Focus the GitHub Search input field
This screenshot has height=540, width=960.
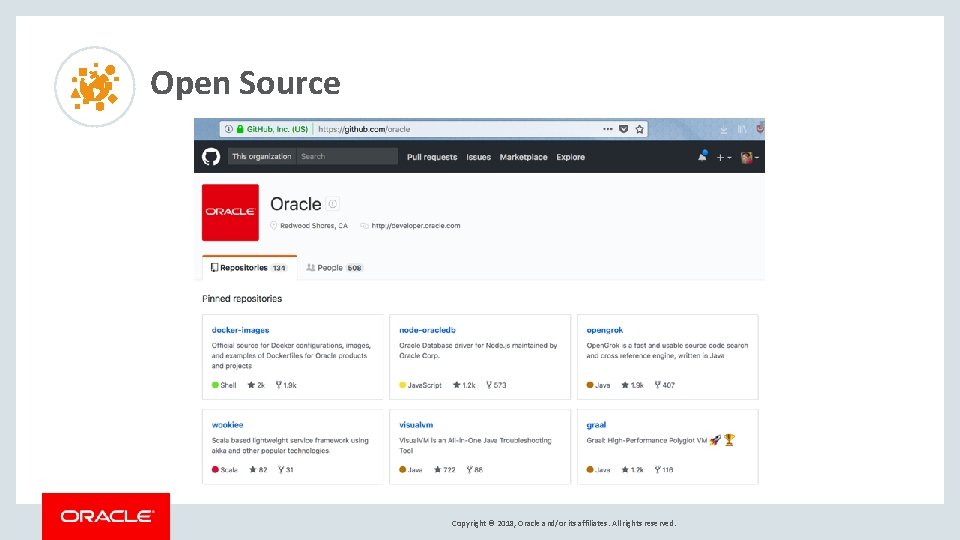347,157
